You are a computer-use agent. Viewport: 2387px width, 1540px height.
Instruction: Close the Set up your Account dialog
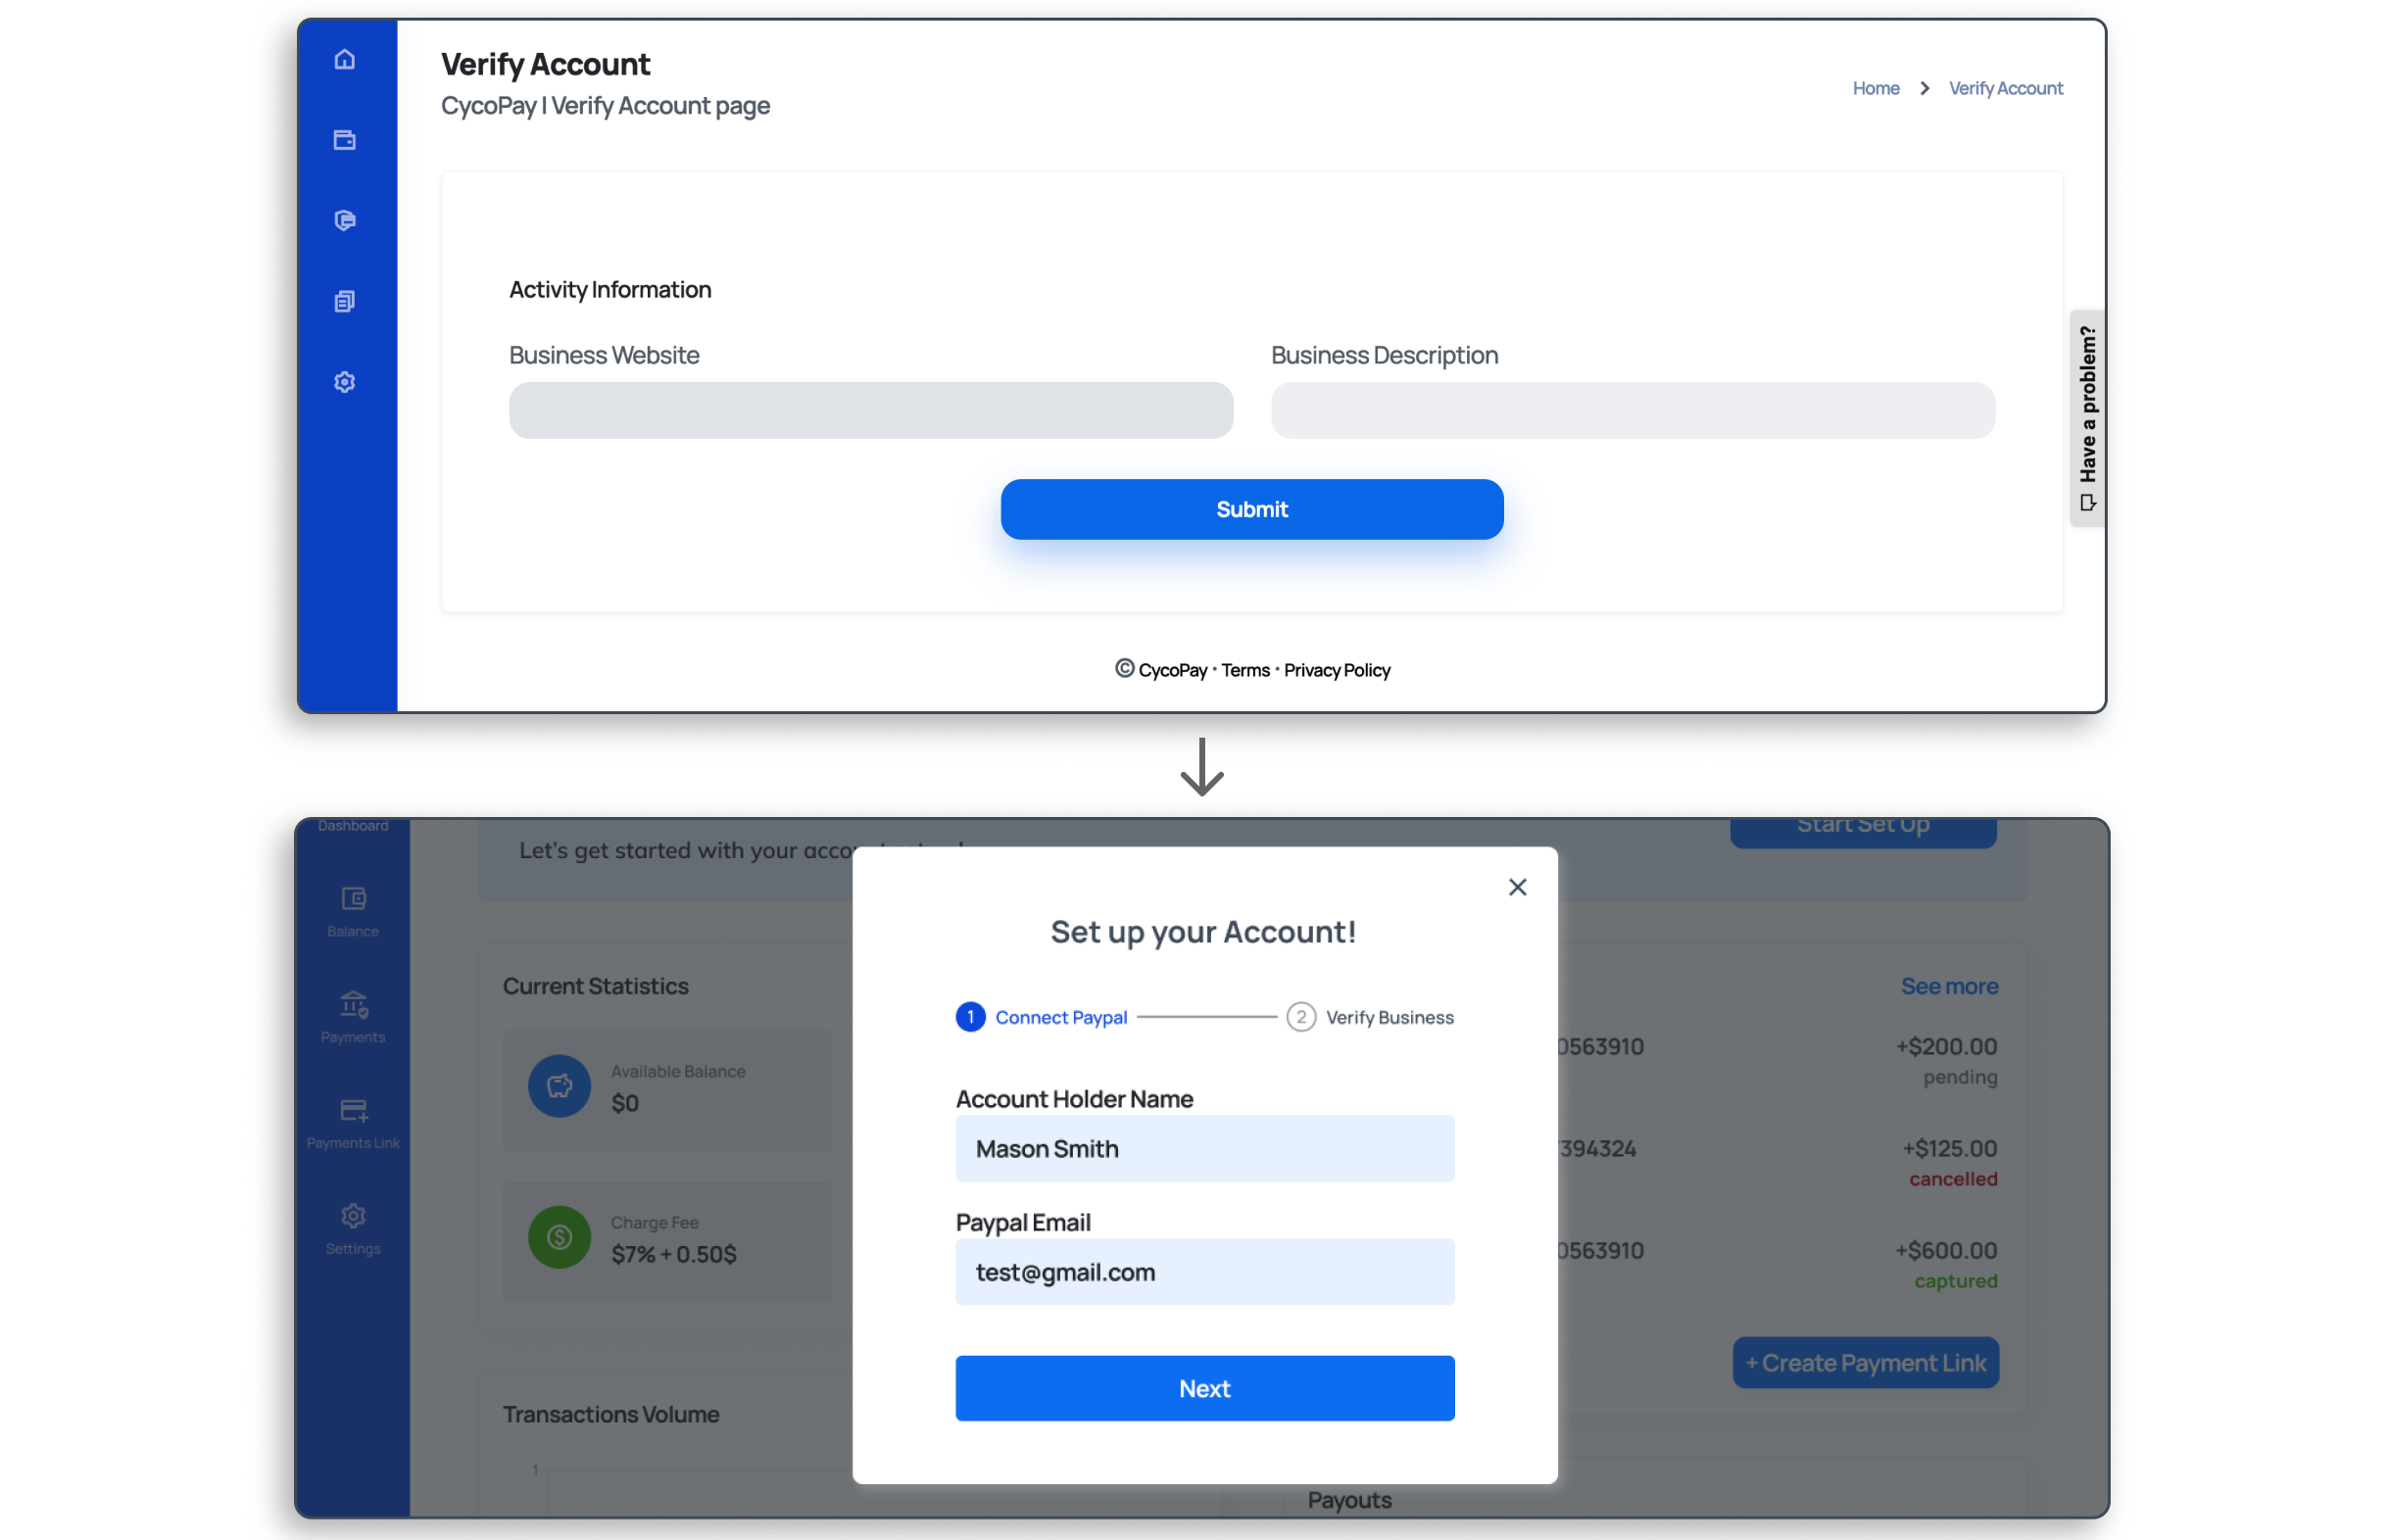coord(1517,887)
